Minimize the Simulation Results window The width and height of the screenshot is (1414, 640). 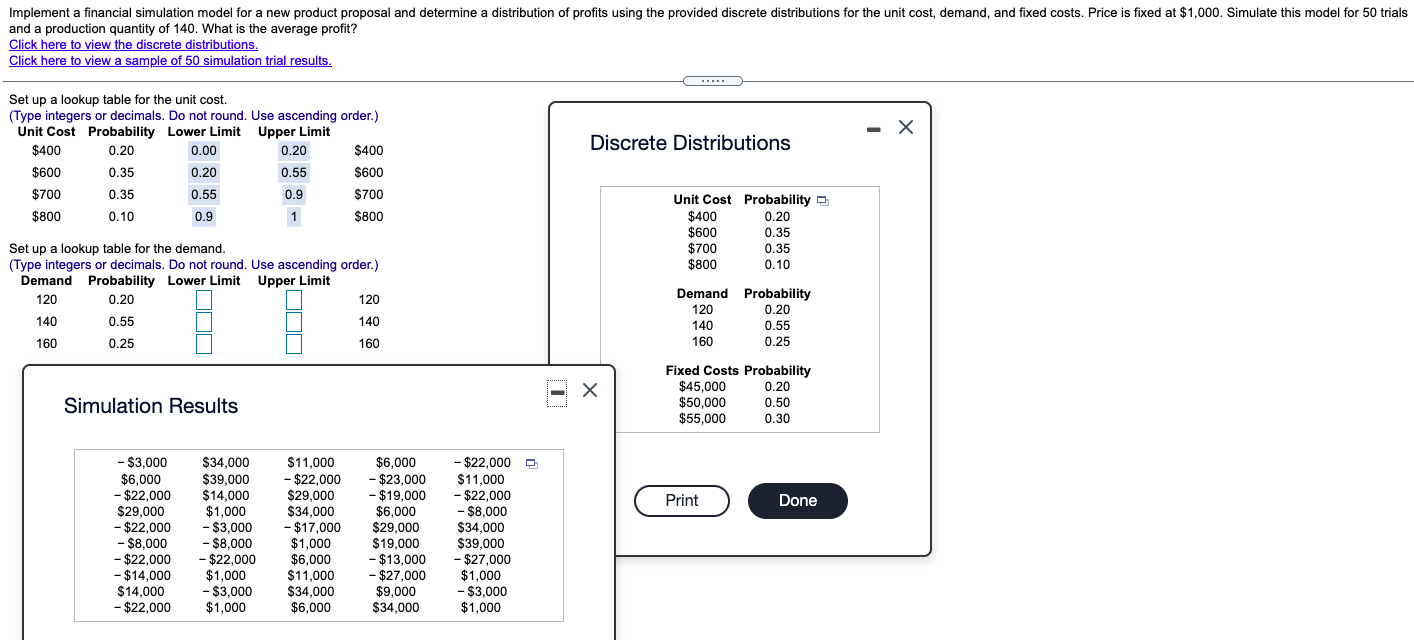[556, 392]
